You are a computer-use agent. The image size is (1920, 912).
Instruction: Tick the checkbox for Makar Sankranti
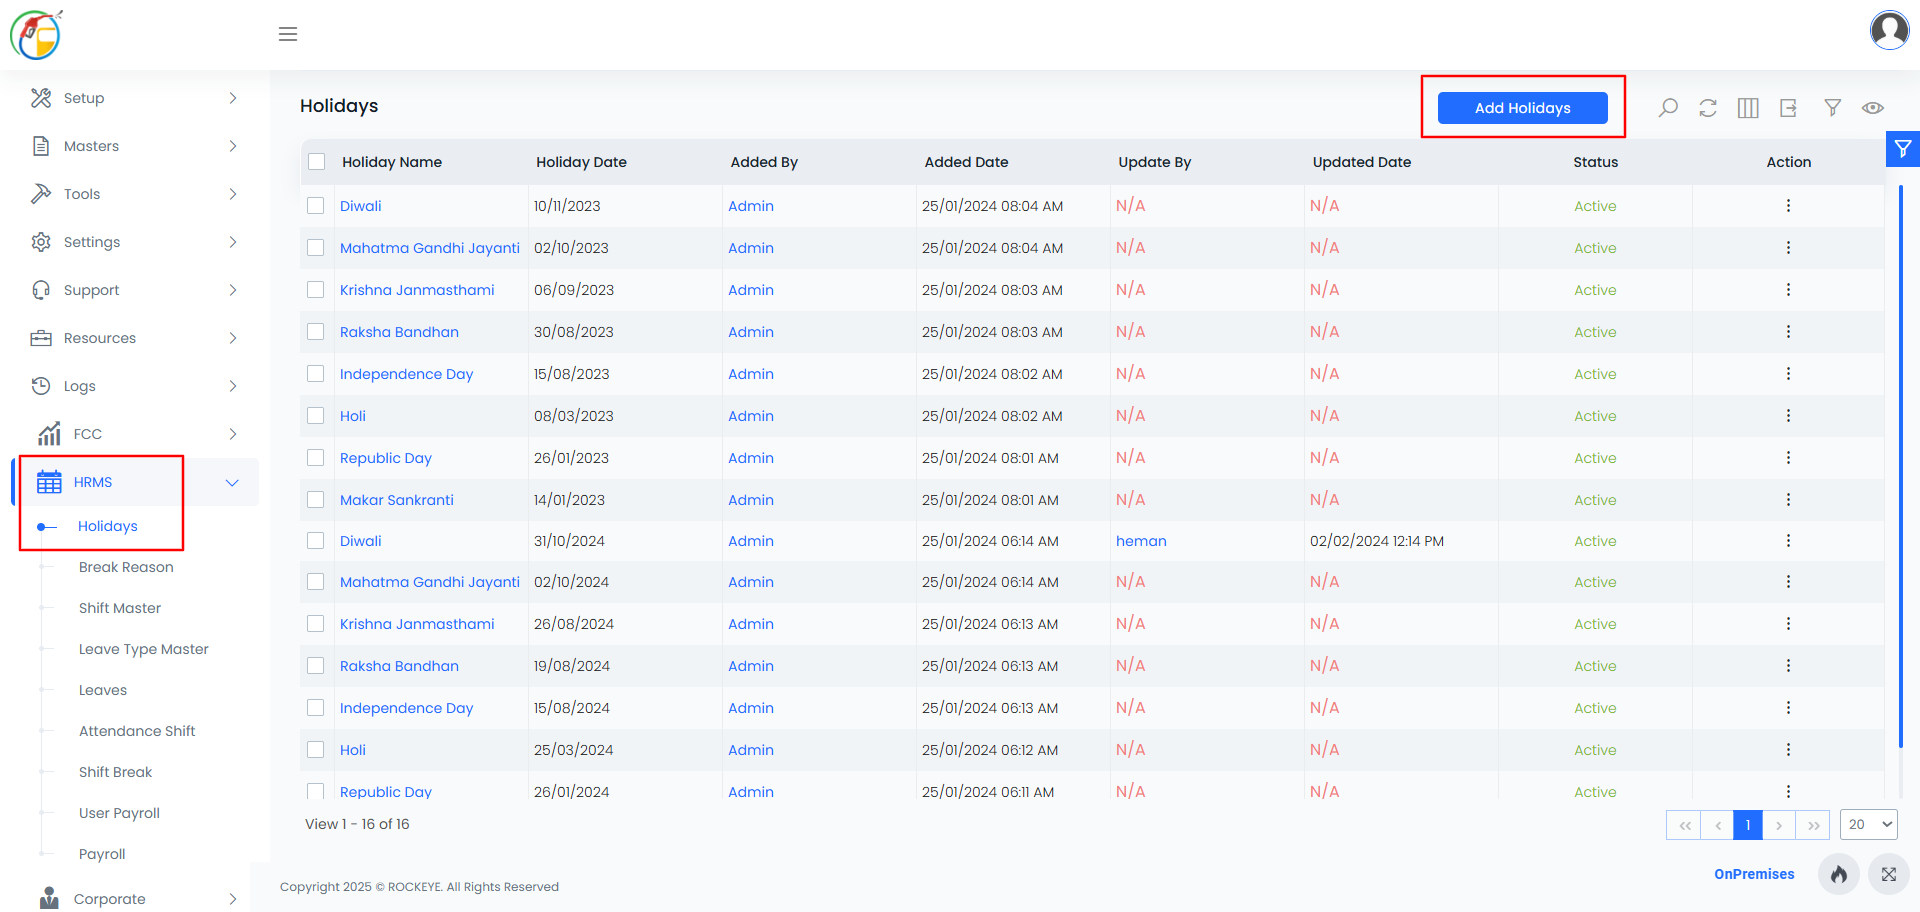click(316, 500)
